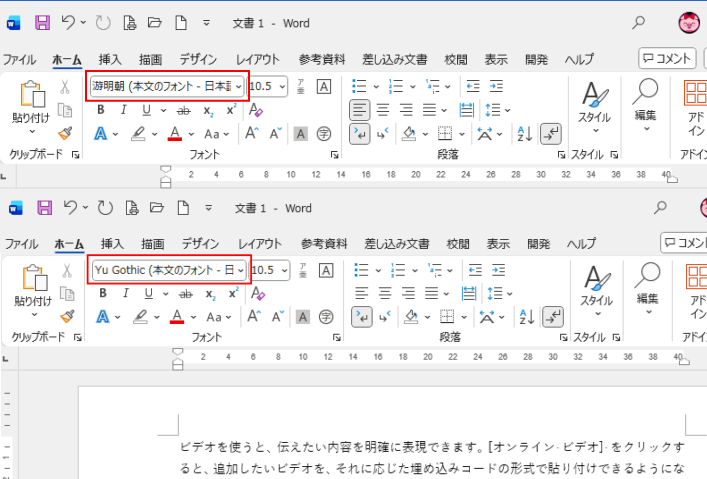Click Copy icon in lower window
Image resolution: width=707 pixels, height=479 pixels.
point(67,294)
